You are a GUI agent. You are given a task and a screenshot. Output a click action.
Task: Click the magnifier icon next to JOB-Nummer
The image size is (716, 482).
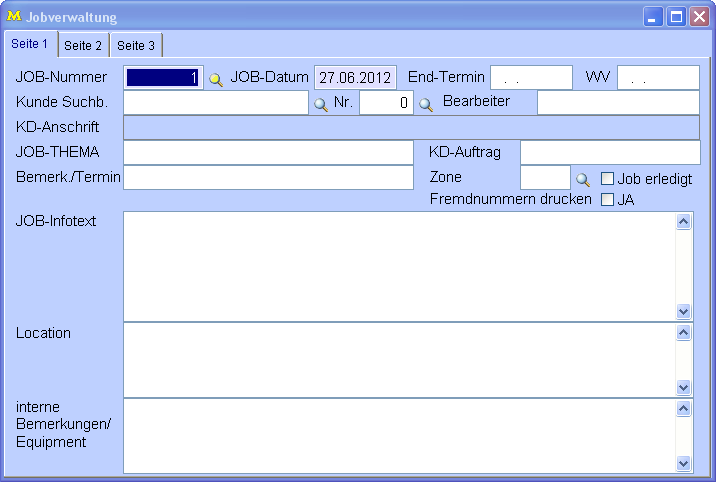click(x=215, y=79)
